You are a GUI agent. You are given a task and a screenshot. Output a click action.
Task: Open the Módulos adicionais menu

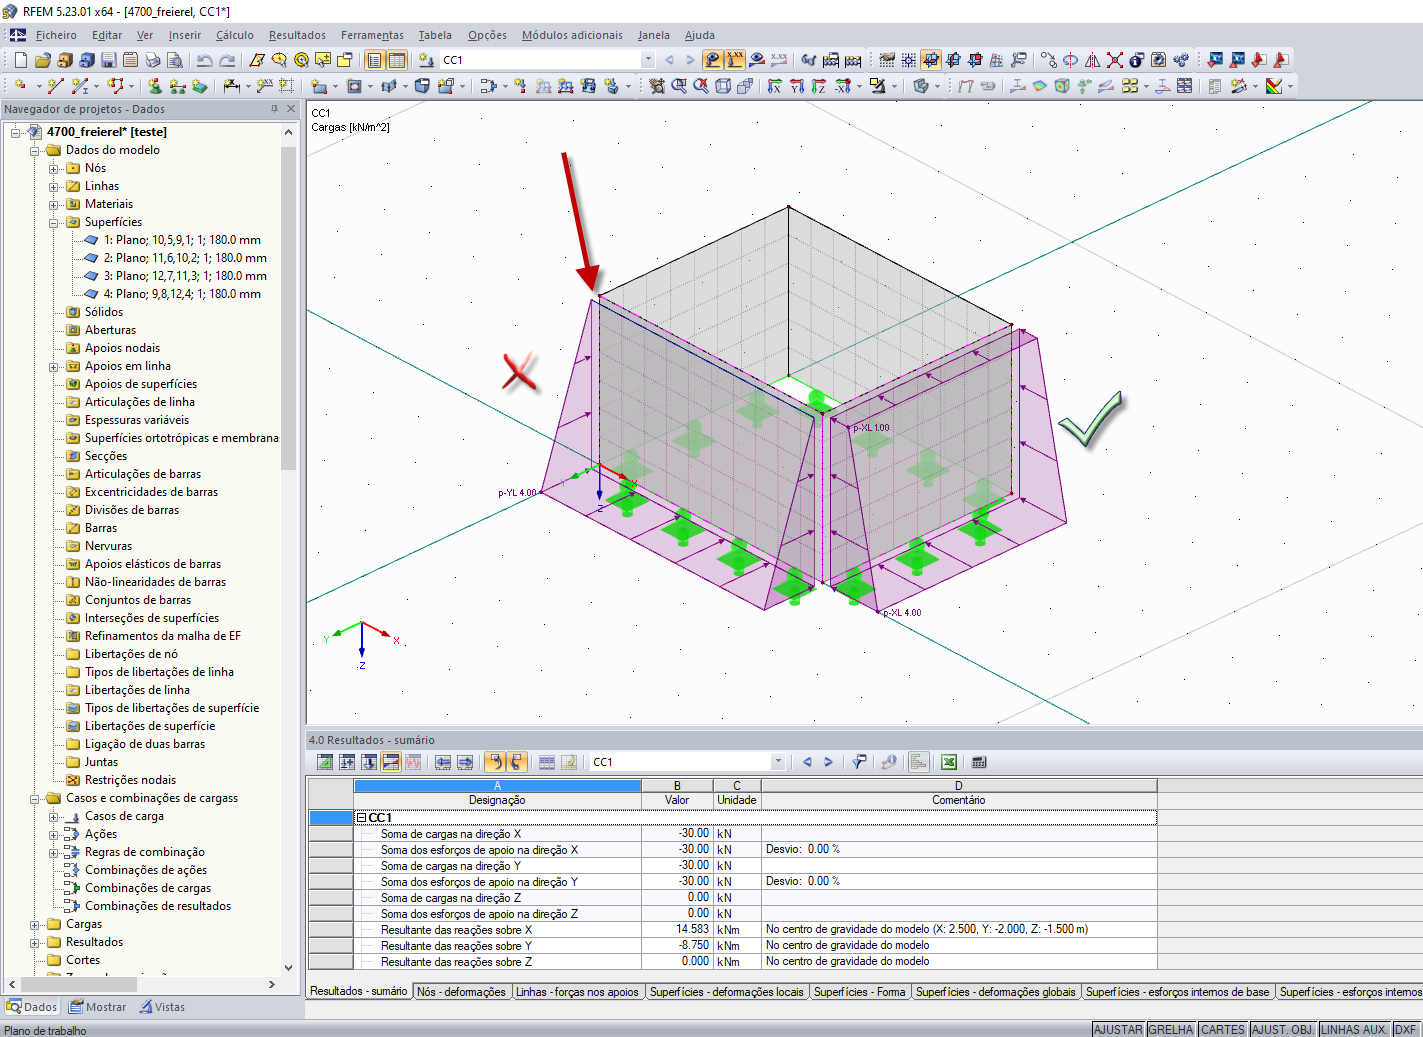572,35
